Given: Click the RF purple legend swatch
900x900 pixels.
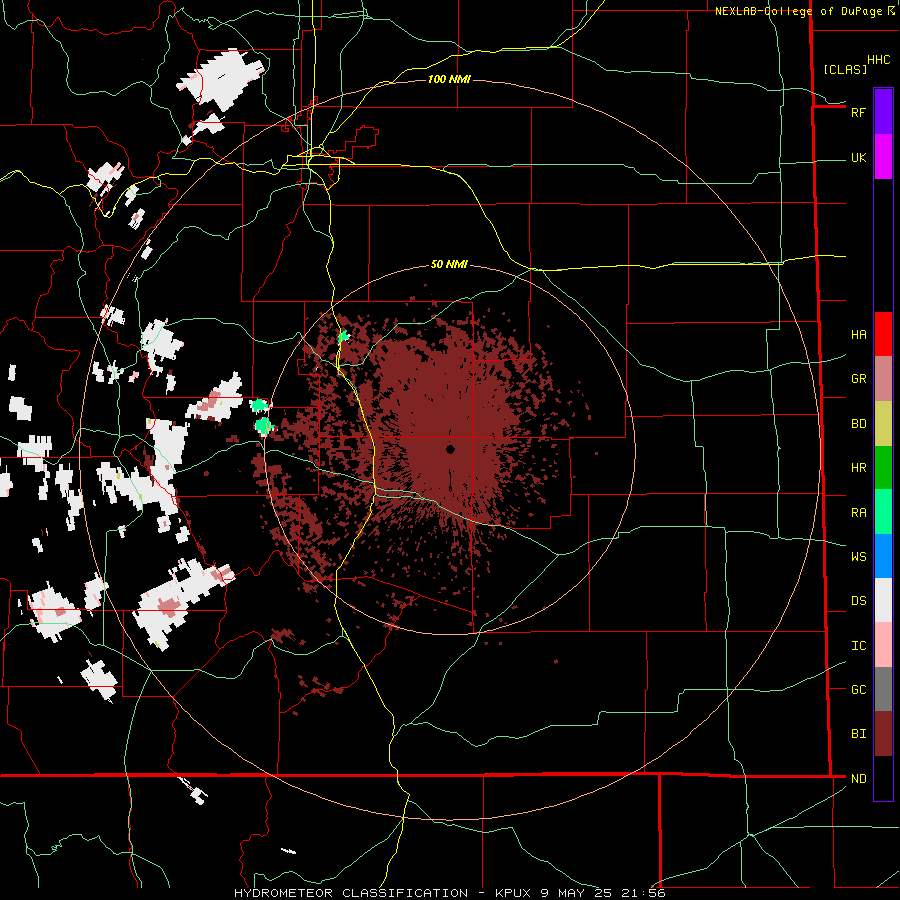Looking at the screenshot, I should 883,112.
